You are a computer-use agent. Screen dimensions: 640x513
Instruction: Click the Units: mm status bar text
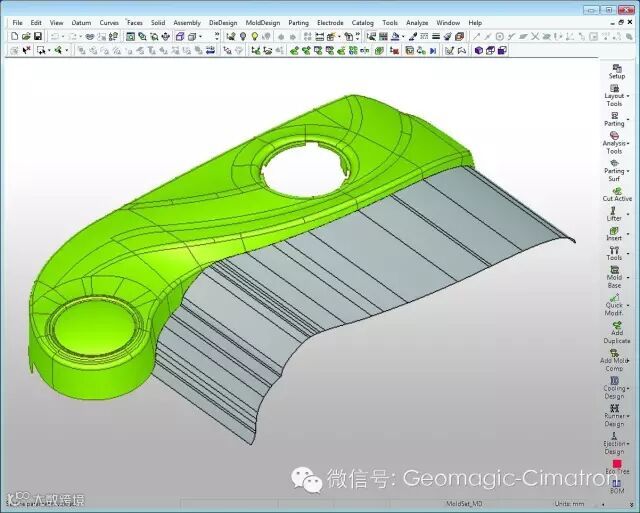pos(569,504)
